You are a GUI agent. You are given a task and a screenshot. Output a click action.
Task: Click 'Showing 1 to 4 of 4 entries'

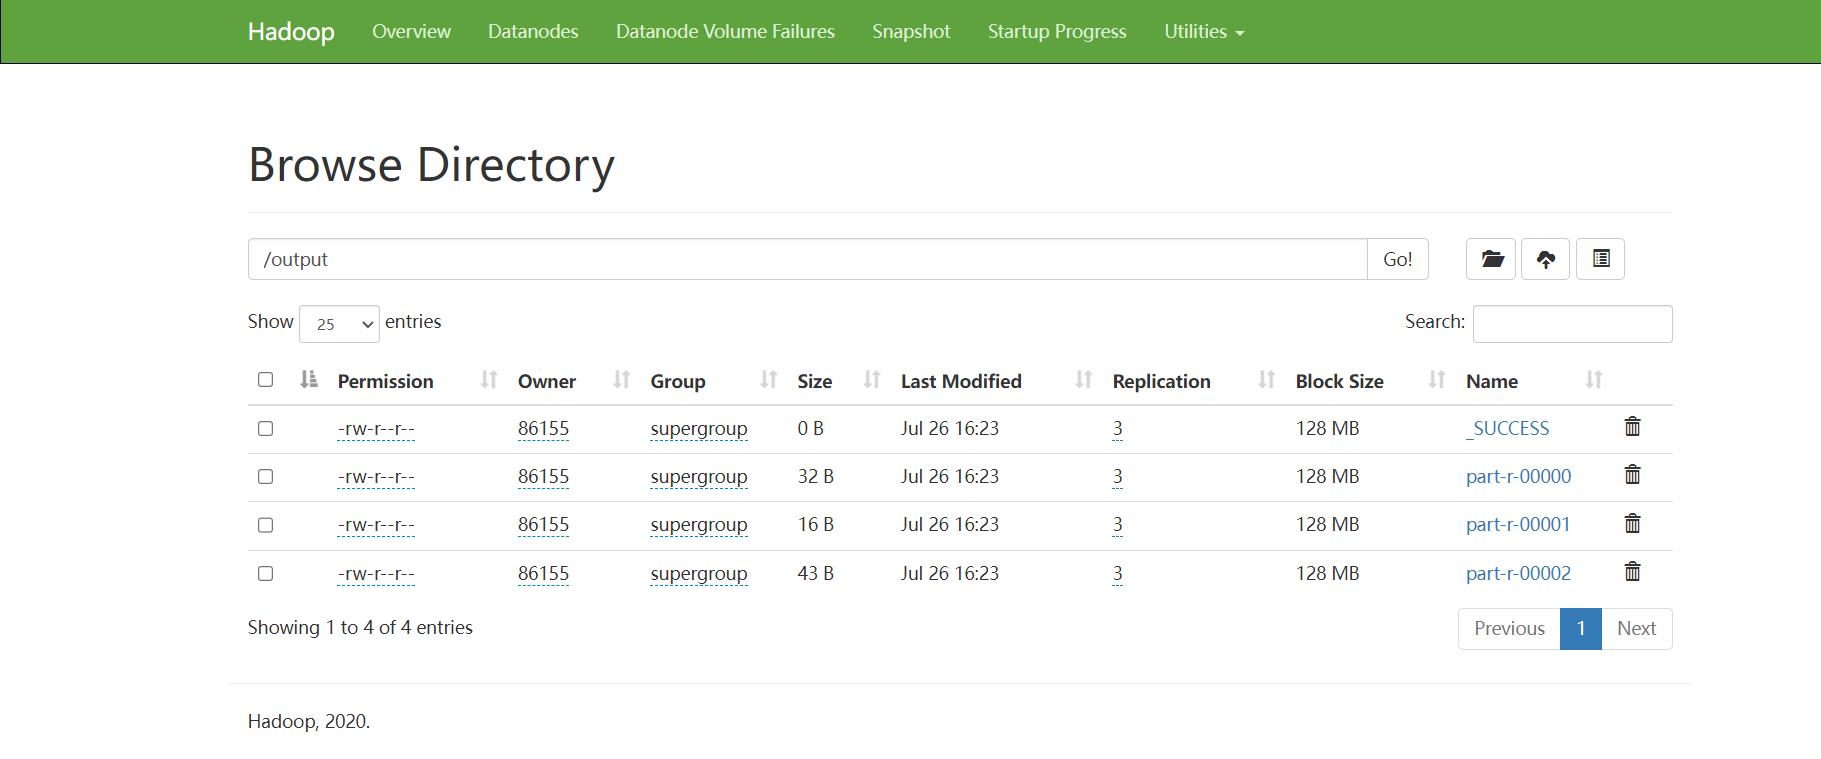point(360,628)
